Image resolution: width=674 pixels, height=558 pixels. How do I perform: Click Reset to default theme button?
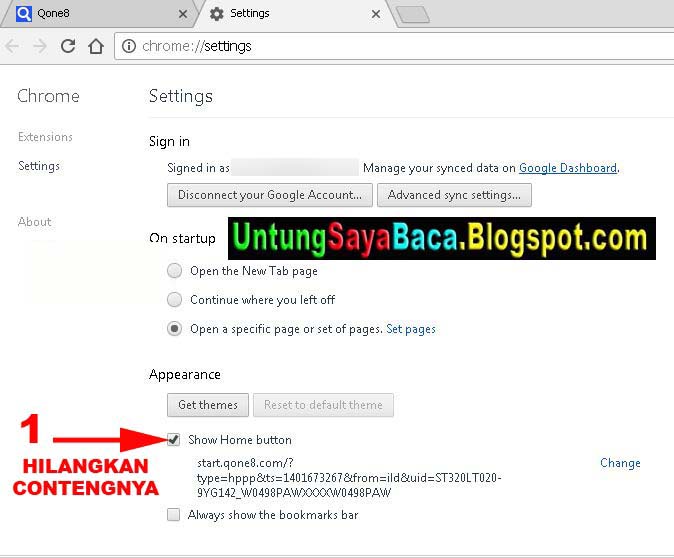[323, 405]
